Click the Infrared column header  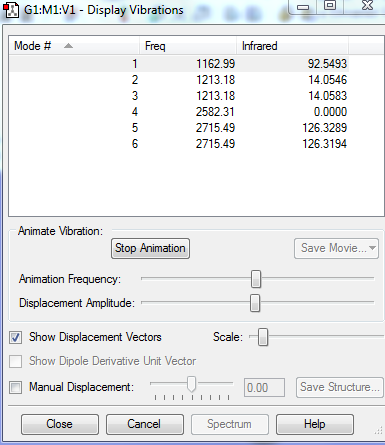(292, 46)
